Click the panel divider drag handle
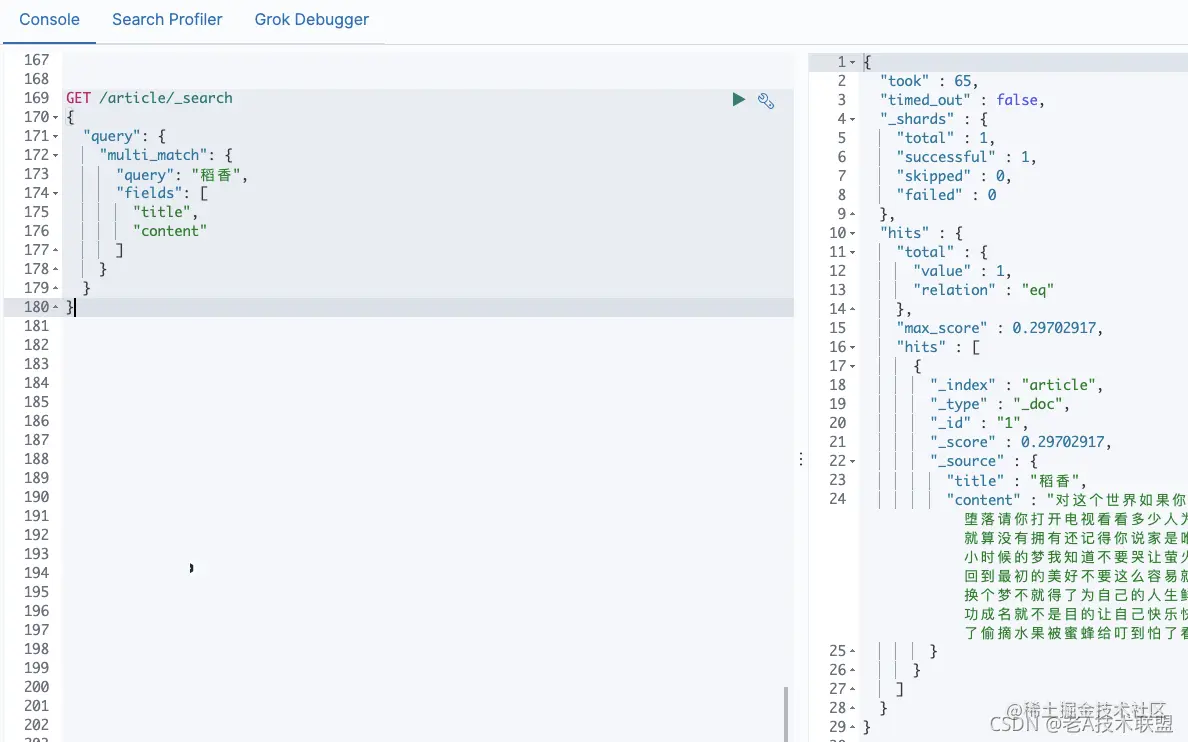The width and height of the screenshot is (1188, 742). click(x=801, y=459)
